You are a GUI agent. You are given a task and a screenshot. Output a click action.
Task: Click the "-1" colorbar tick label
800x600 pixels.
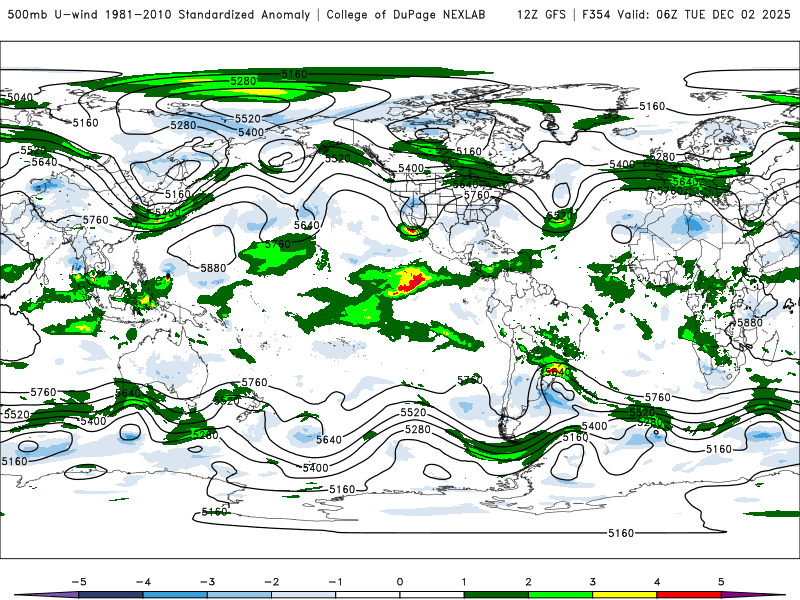click(x=335, y=582)
